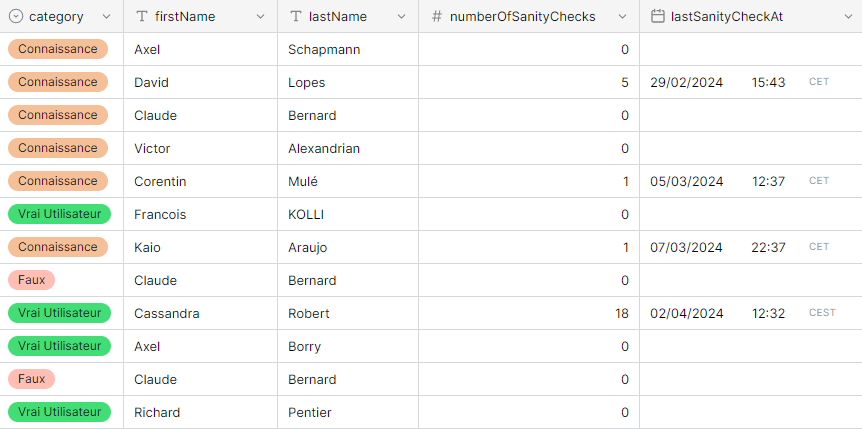Click the Connaissance tag in Axel Schapmann's row
Image resolution: width=862 pixels, height=429 pixels.
point(58,49)
